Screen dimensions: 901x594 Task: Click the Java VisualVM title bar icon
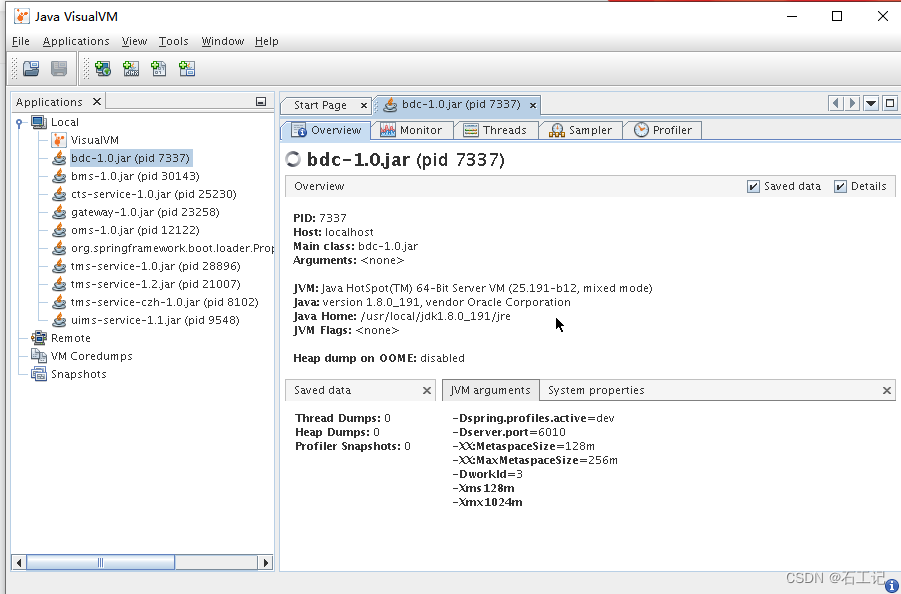[x=22, y=16]
